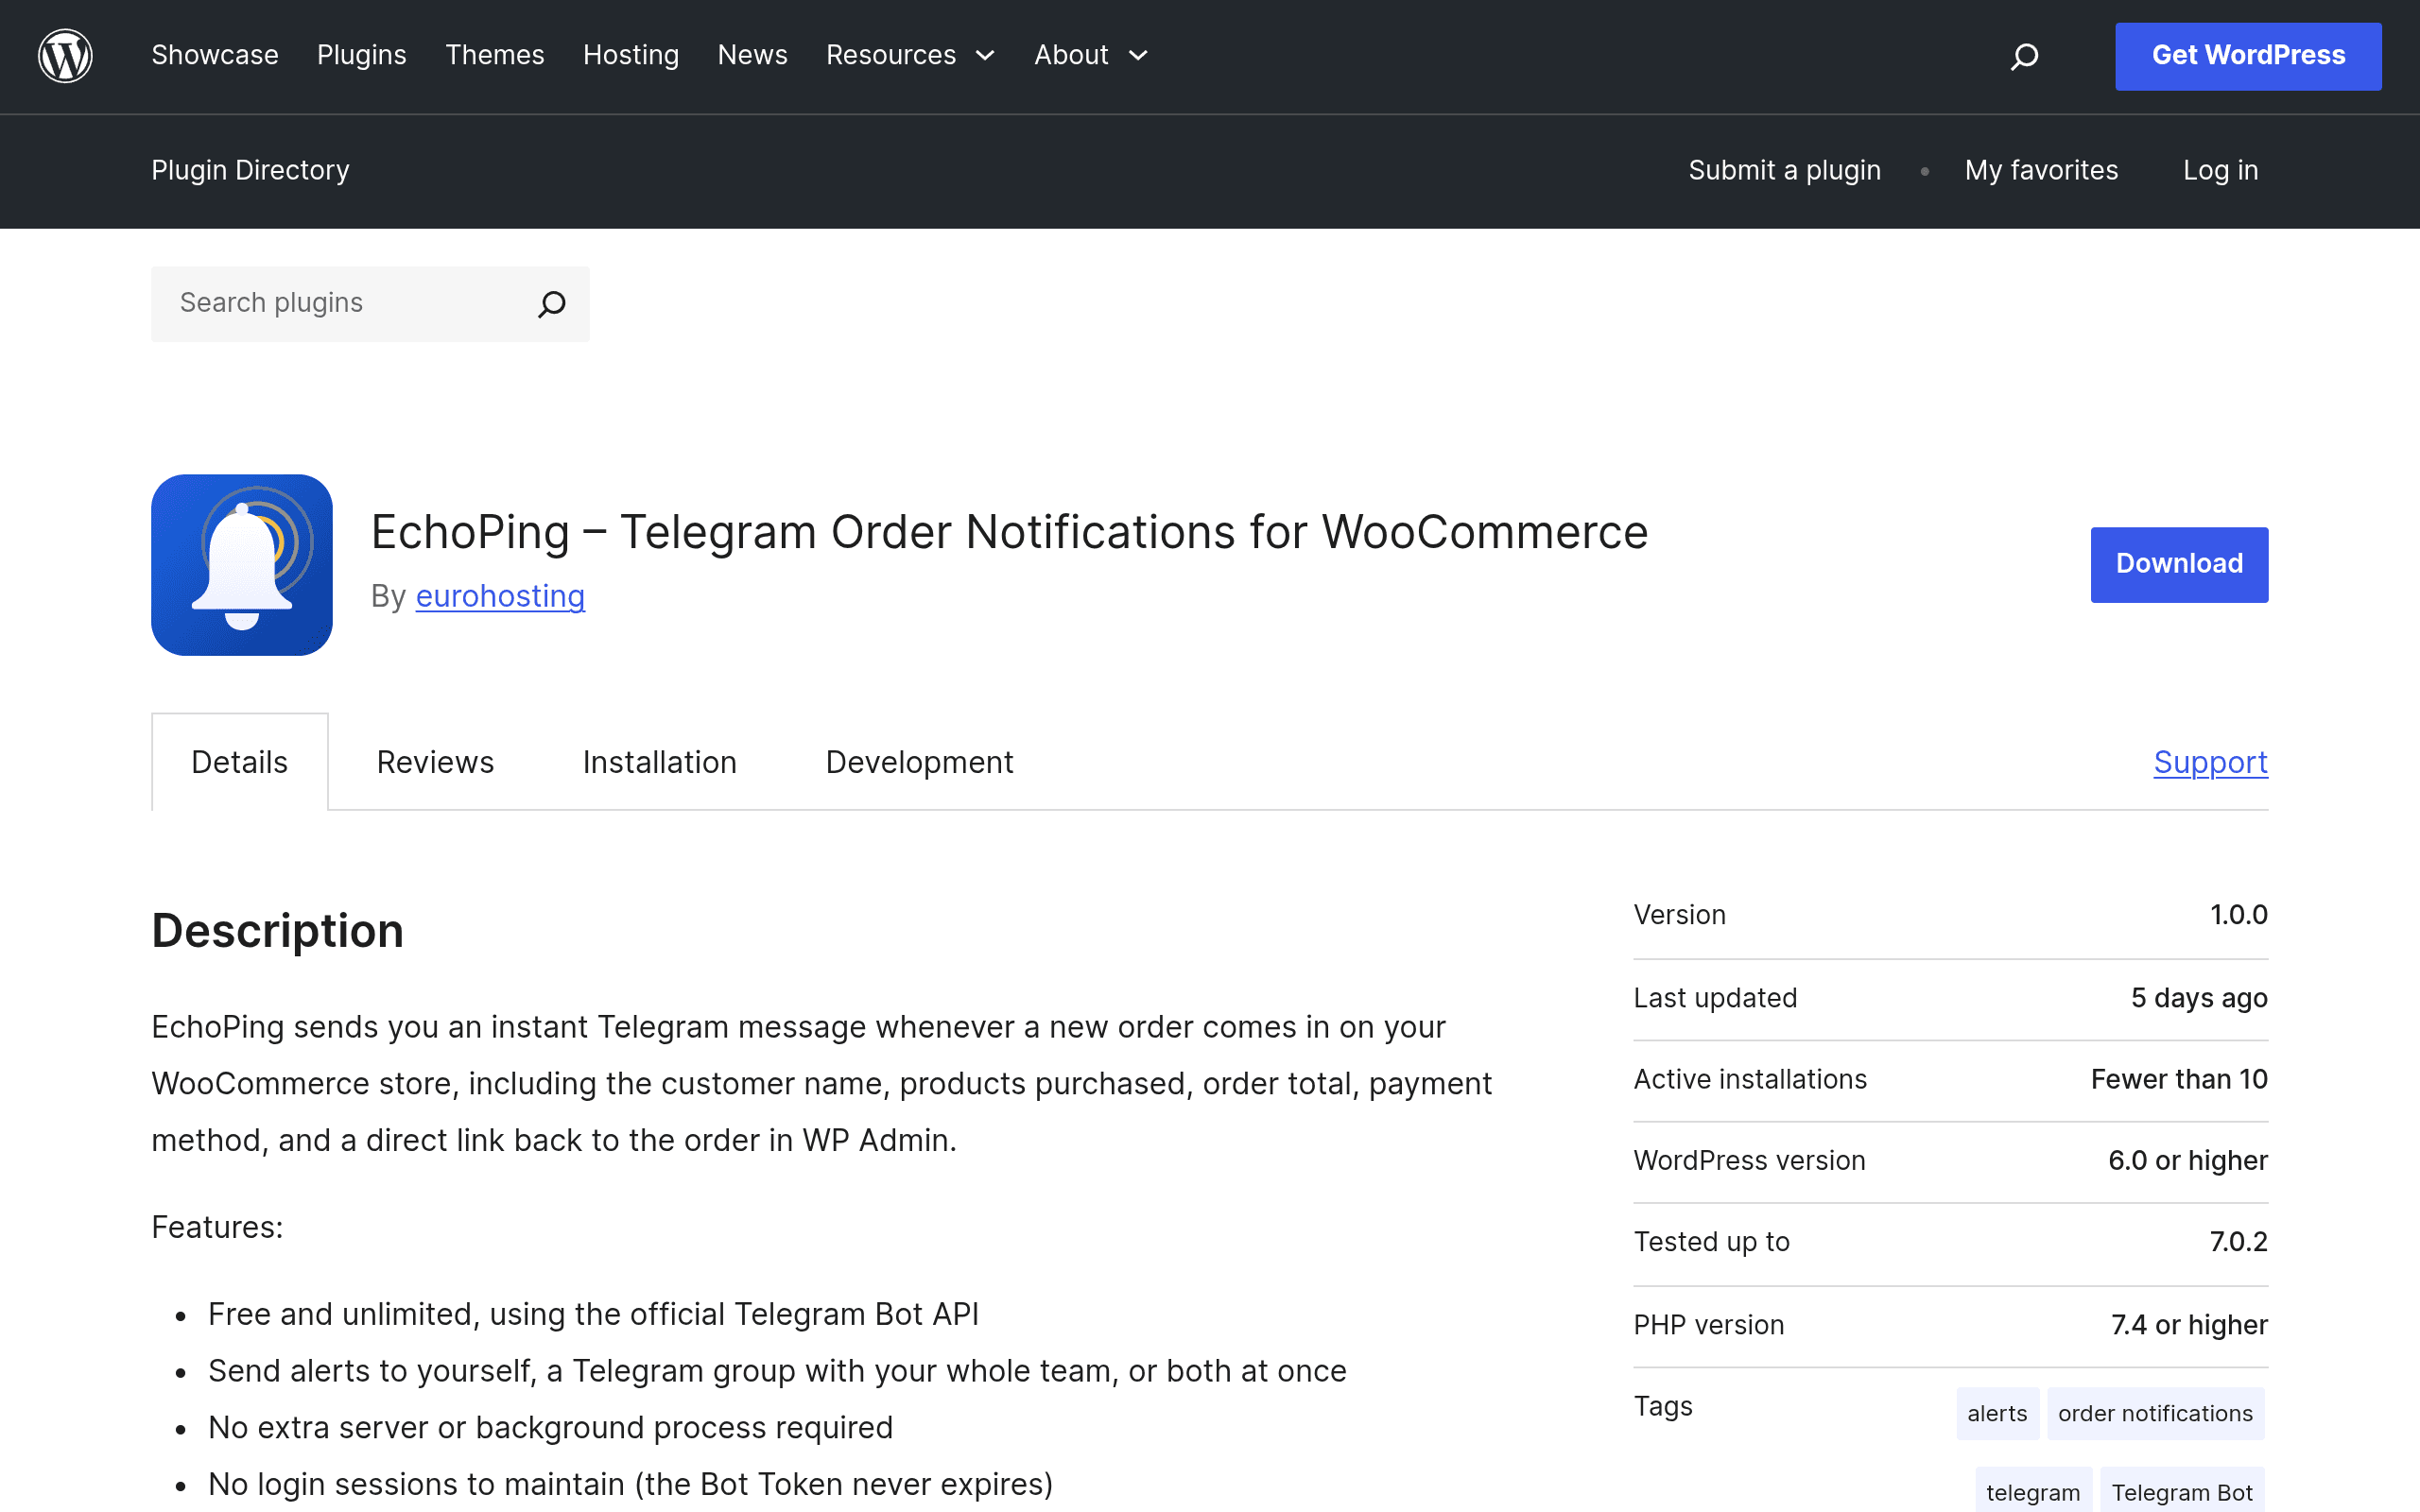Image resolution: width=2420 pixels, height=1512 pixels.
Task: Click the 'Free and unlimited' feature bullet
Action: click(x=593, y=1314)
